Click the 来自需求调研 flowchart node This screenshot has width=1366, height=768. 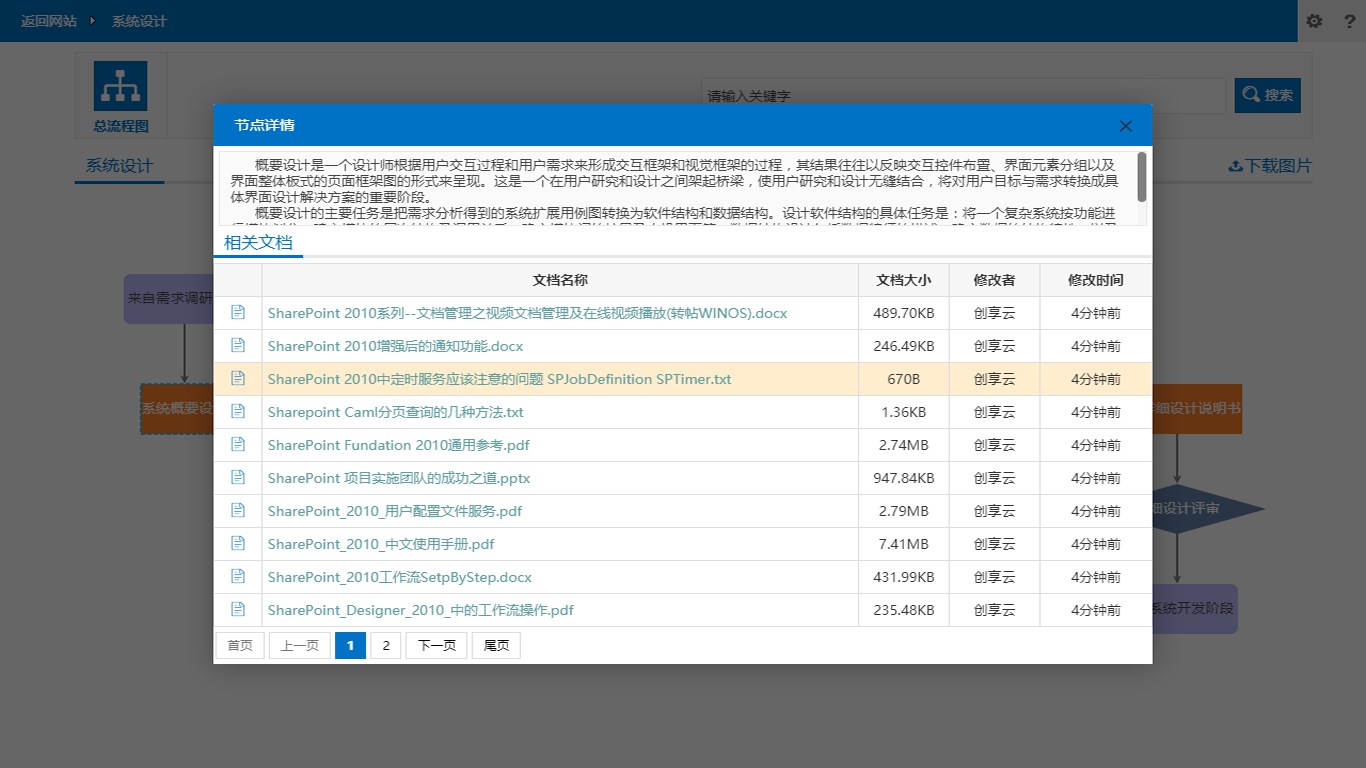pyautogui.click(x=169, y=298)
